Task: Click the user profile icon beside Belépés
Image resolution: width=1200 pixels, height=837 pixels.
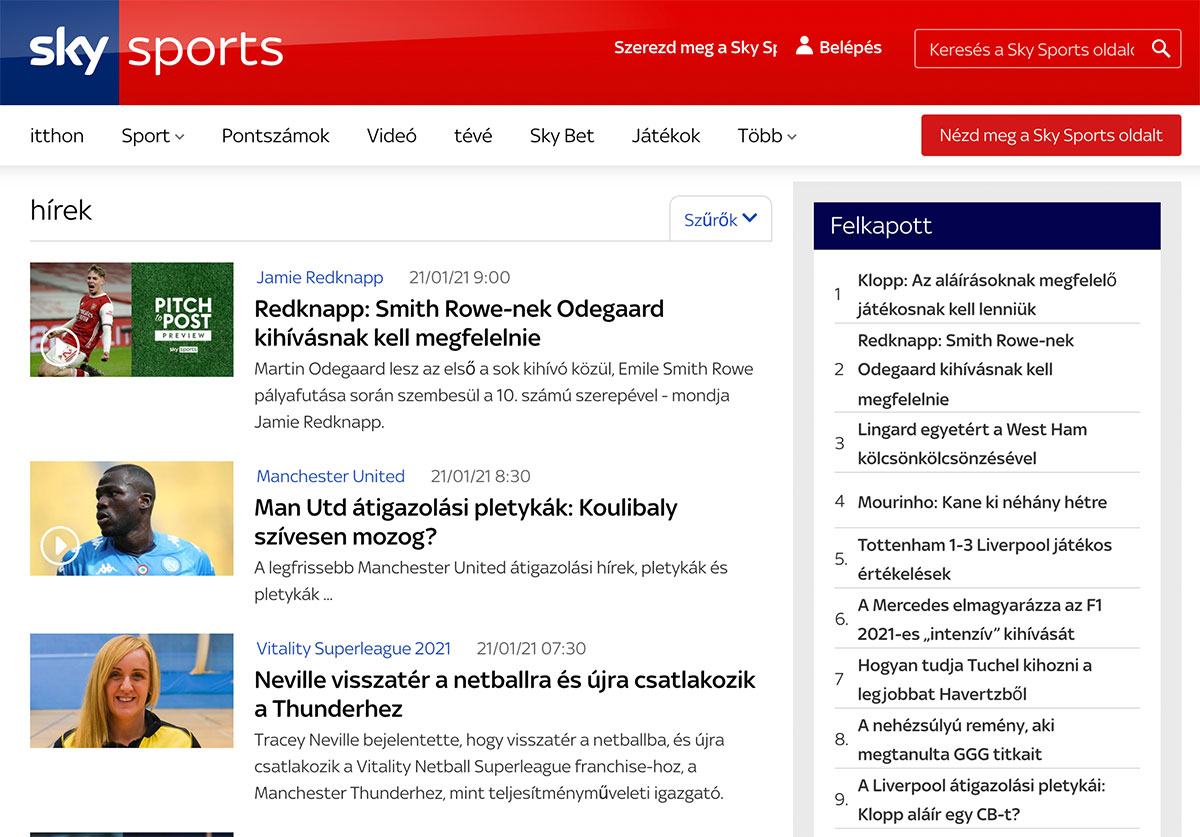Action: click(x=804, y=46)
